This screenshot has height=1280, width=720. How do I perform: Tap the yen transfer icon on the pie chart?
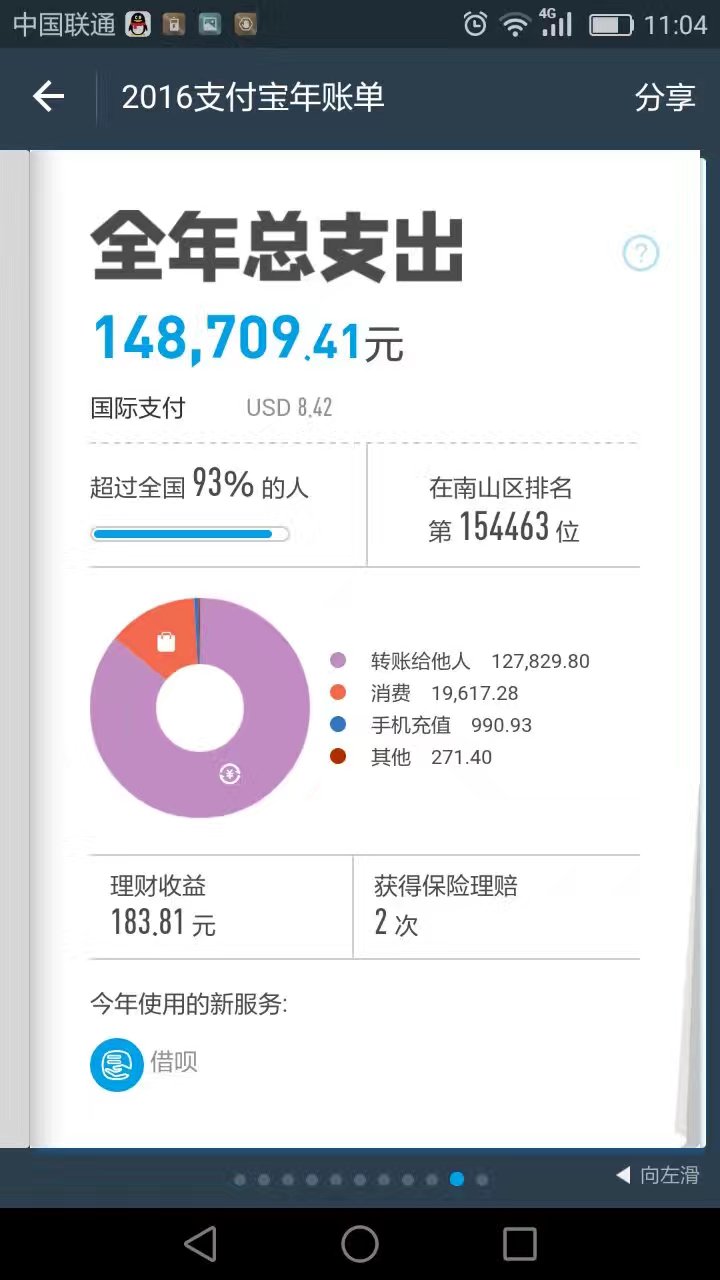pyautogui.click(x=230, y=773)
